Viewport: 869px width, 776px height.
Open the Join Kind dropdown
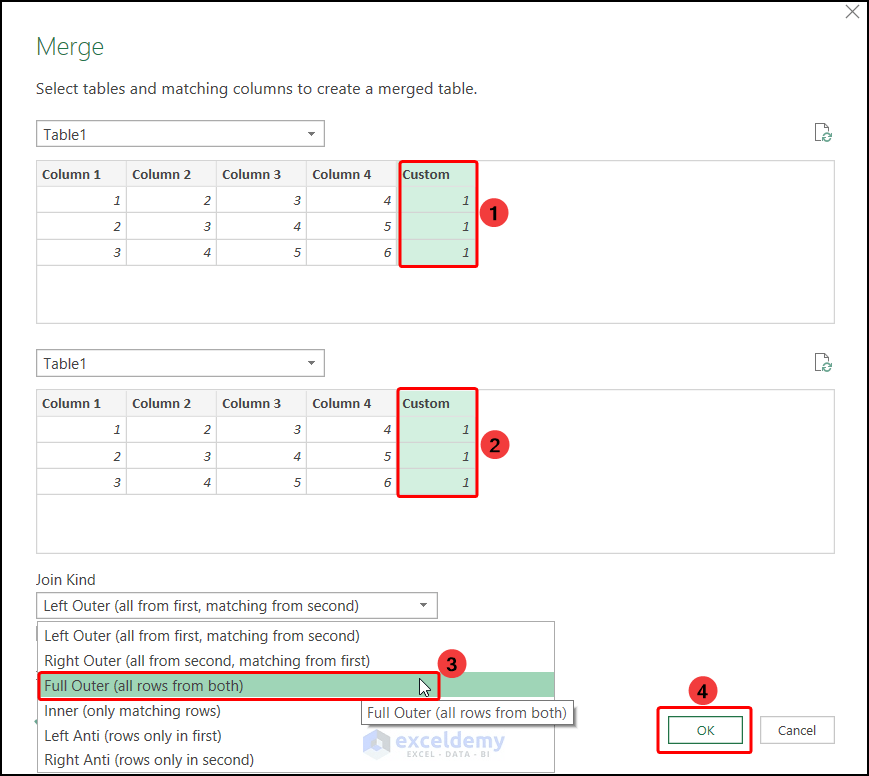point(427,605)
